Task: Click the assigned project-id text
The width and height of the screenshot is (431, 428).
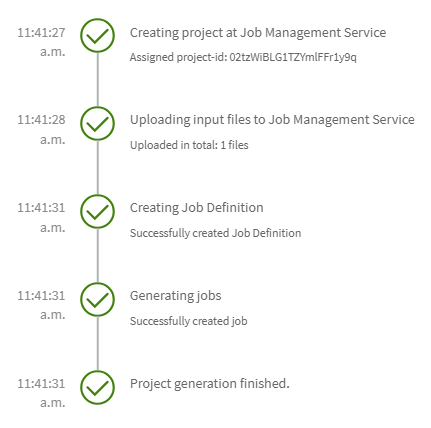Action: tap(243, 57)
